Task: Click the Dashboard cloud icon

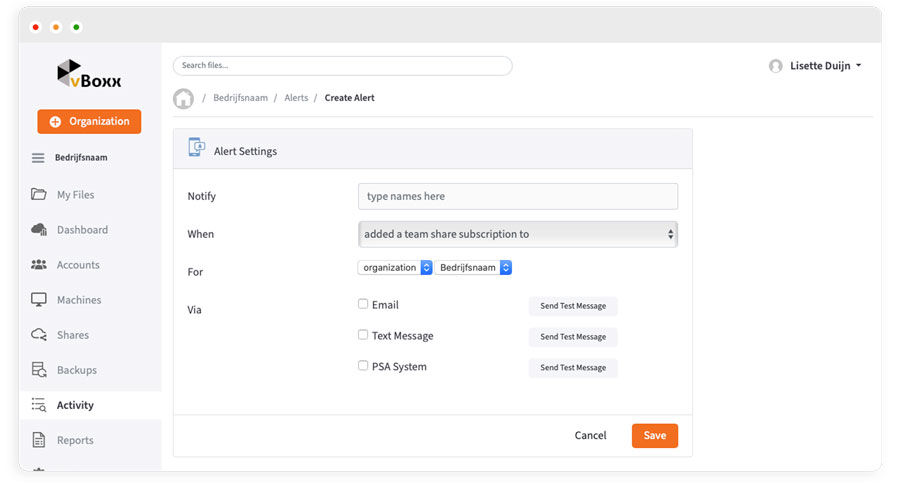Action: [39, 230]
